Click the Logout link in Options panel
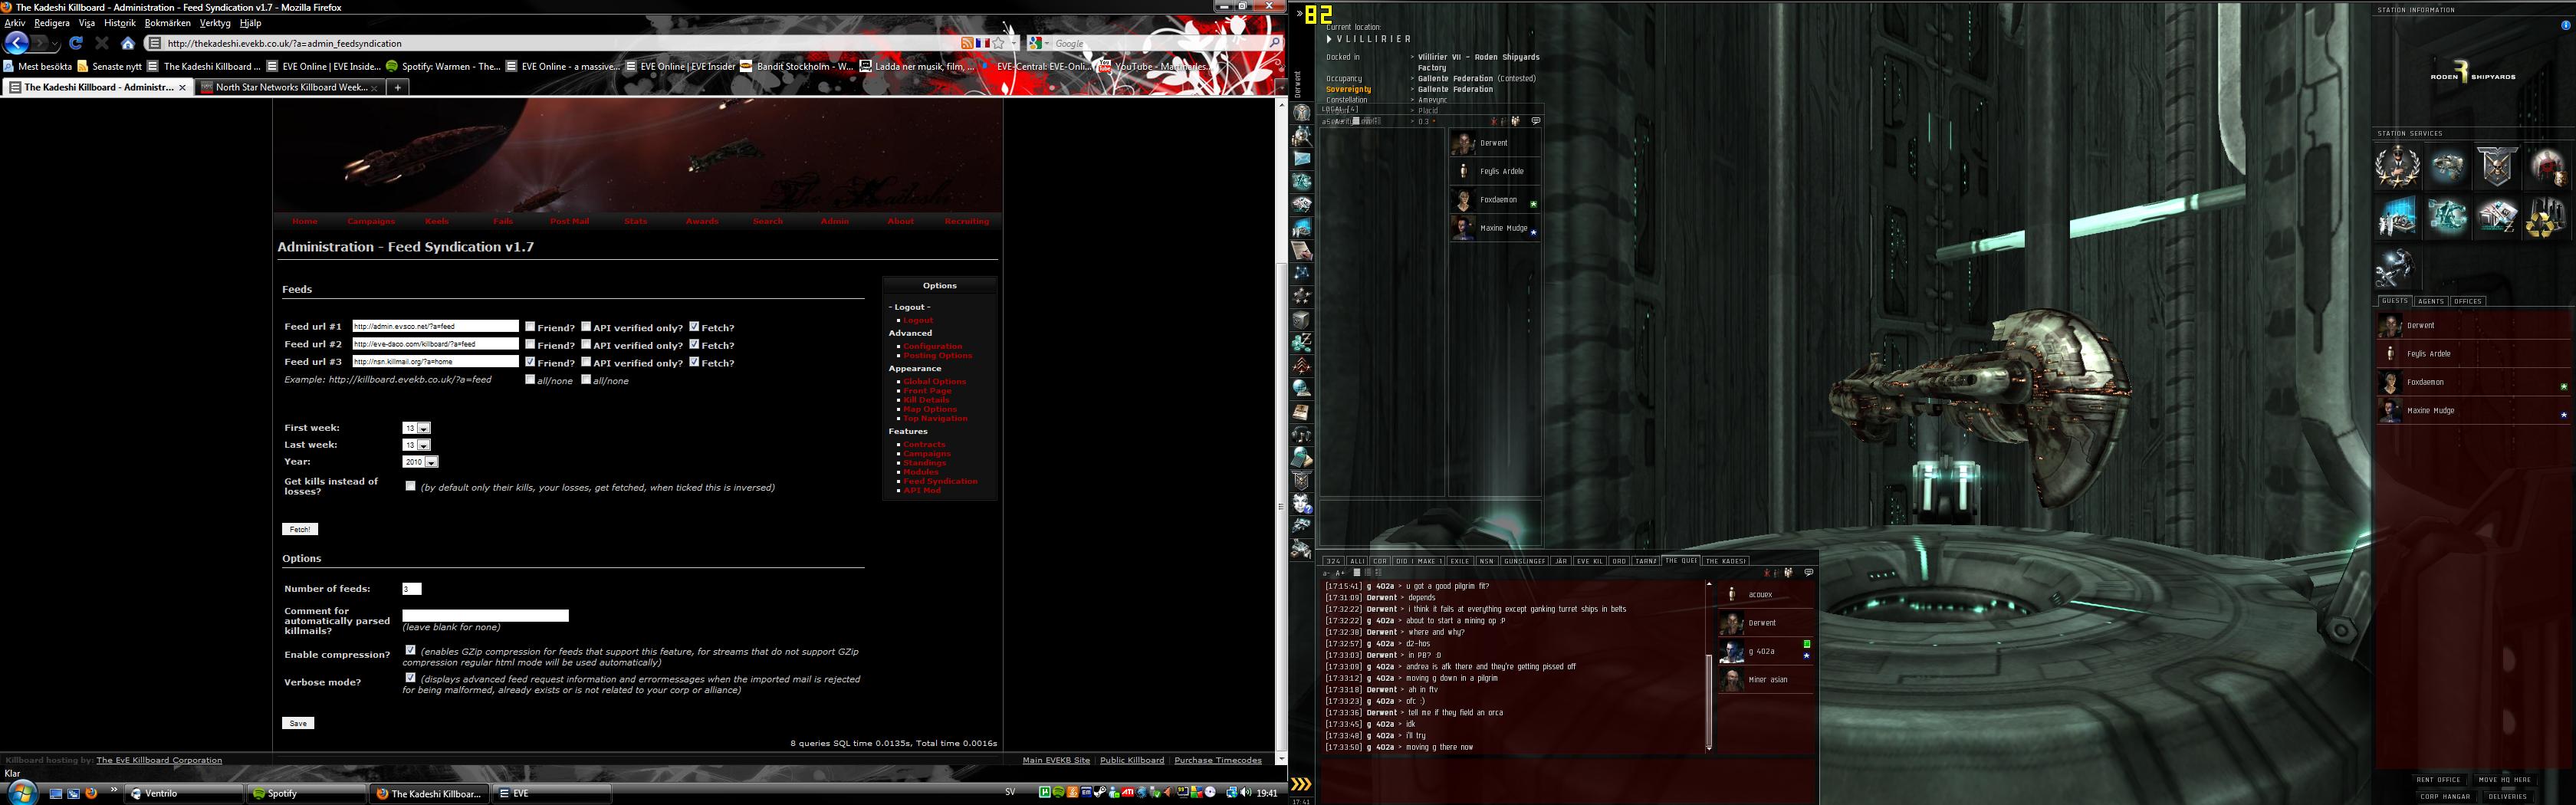 tap(918, 320)
